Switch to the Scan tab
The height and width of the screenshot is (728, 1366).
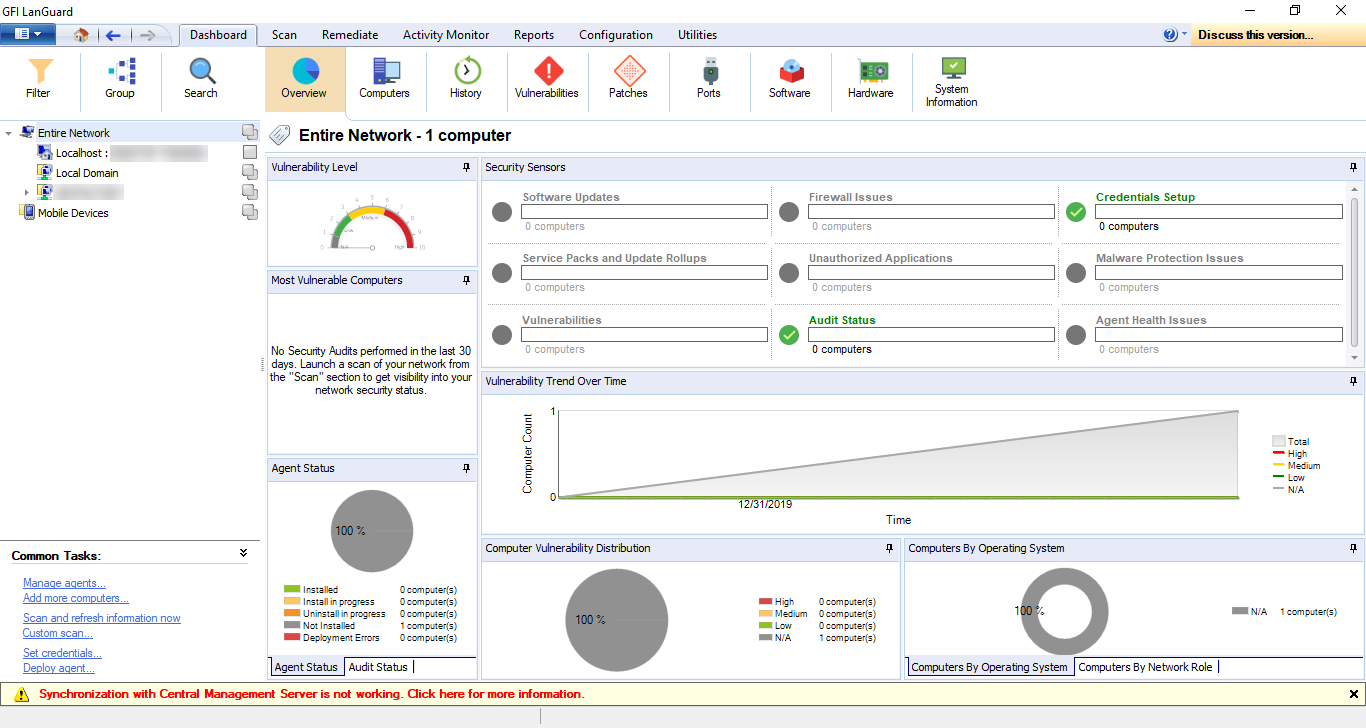coord(284,35)
